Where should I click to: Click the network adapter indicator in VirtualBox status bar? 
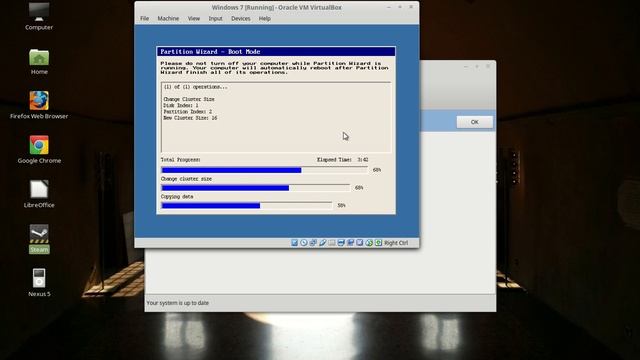[313, 243]
